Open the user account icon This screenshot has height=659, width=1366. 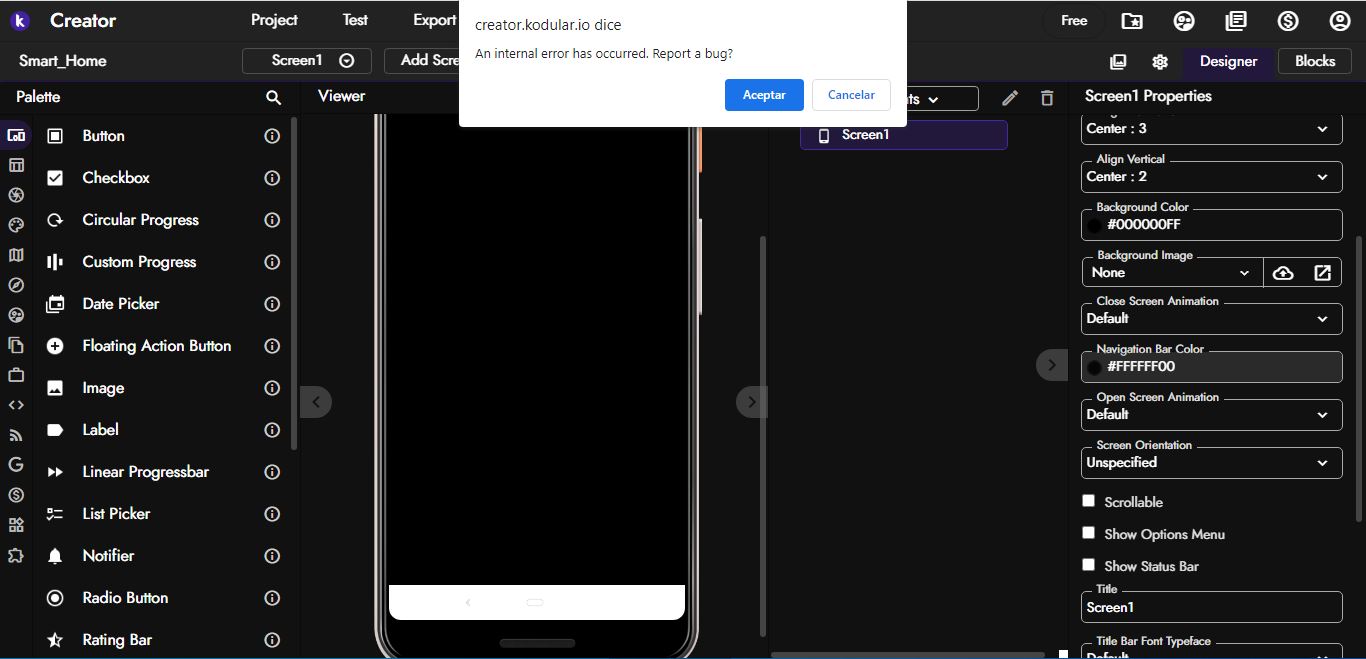pos(1340,21)
